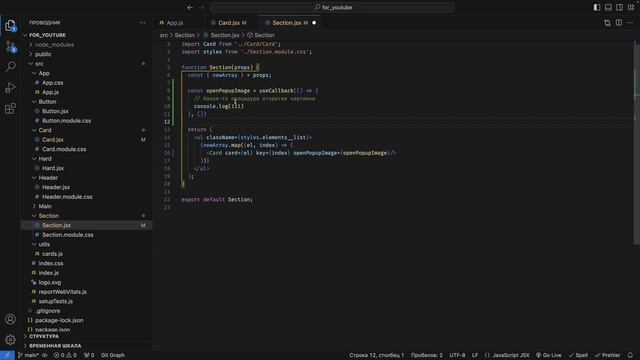Open the Search view icon
The width and height of the screenshot is (640, 360).
[10, 67]
